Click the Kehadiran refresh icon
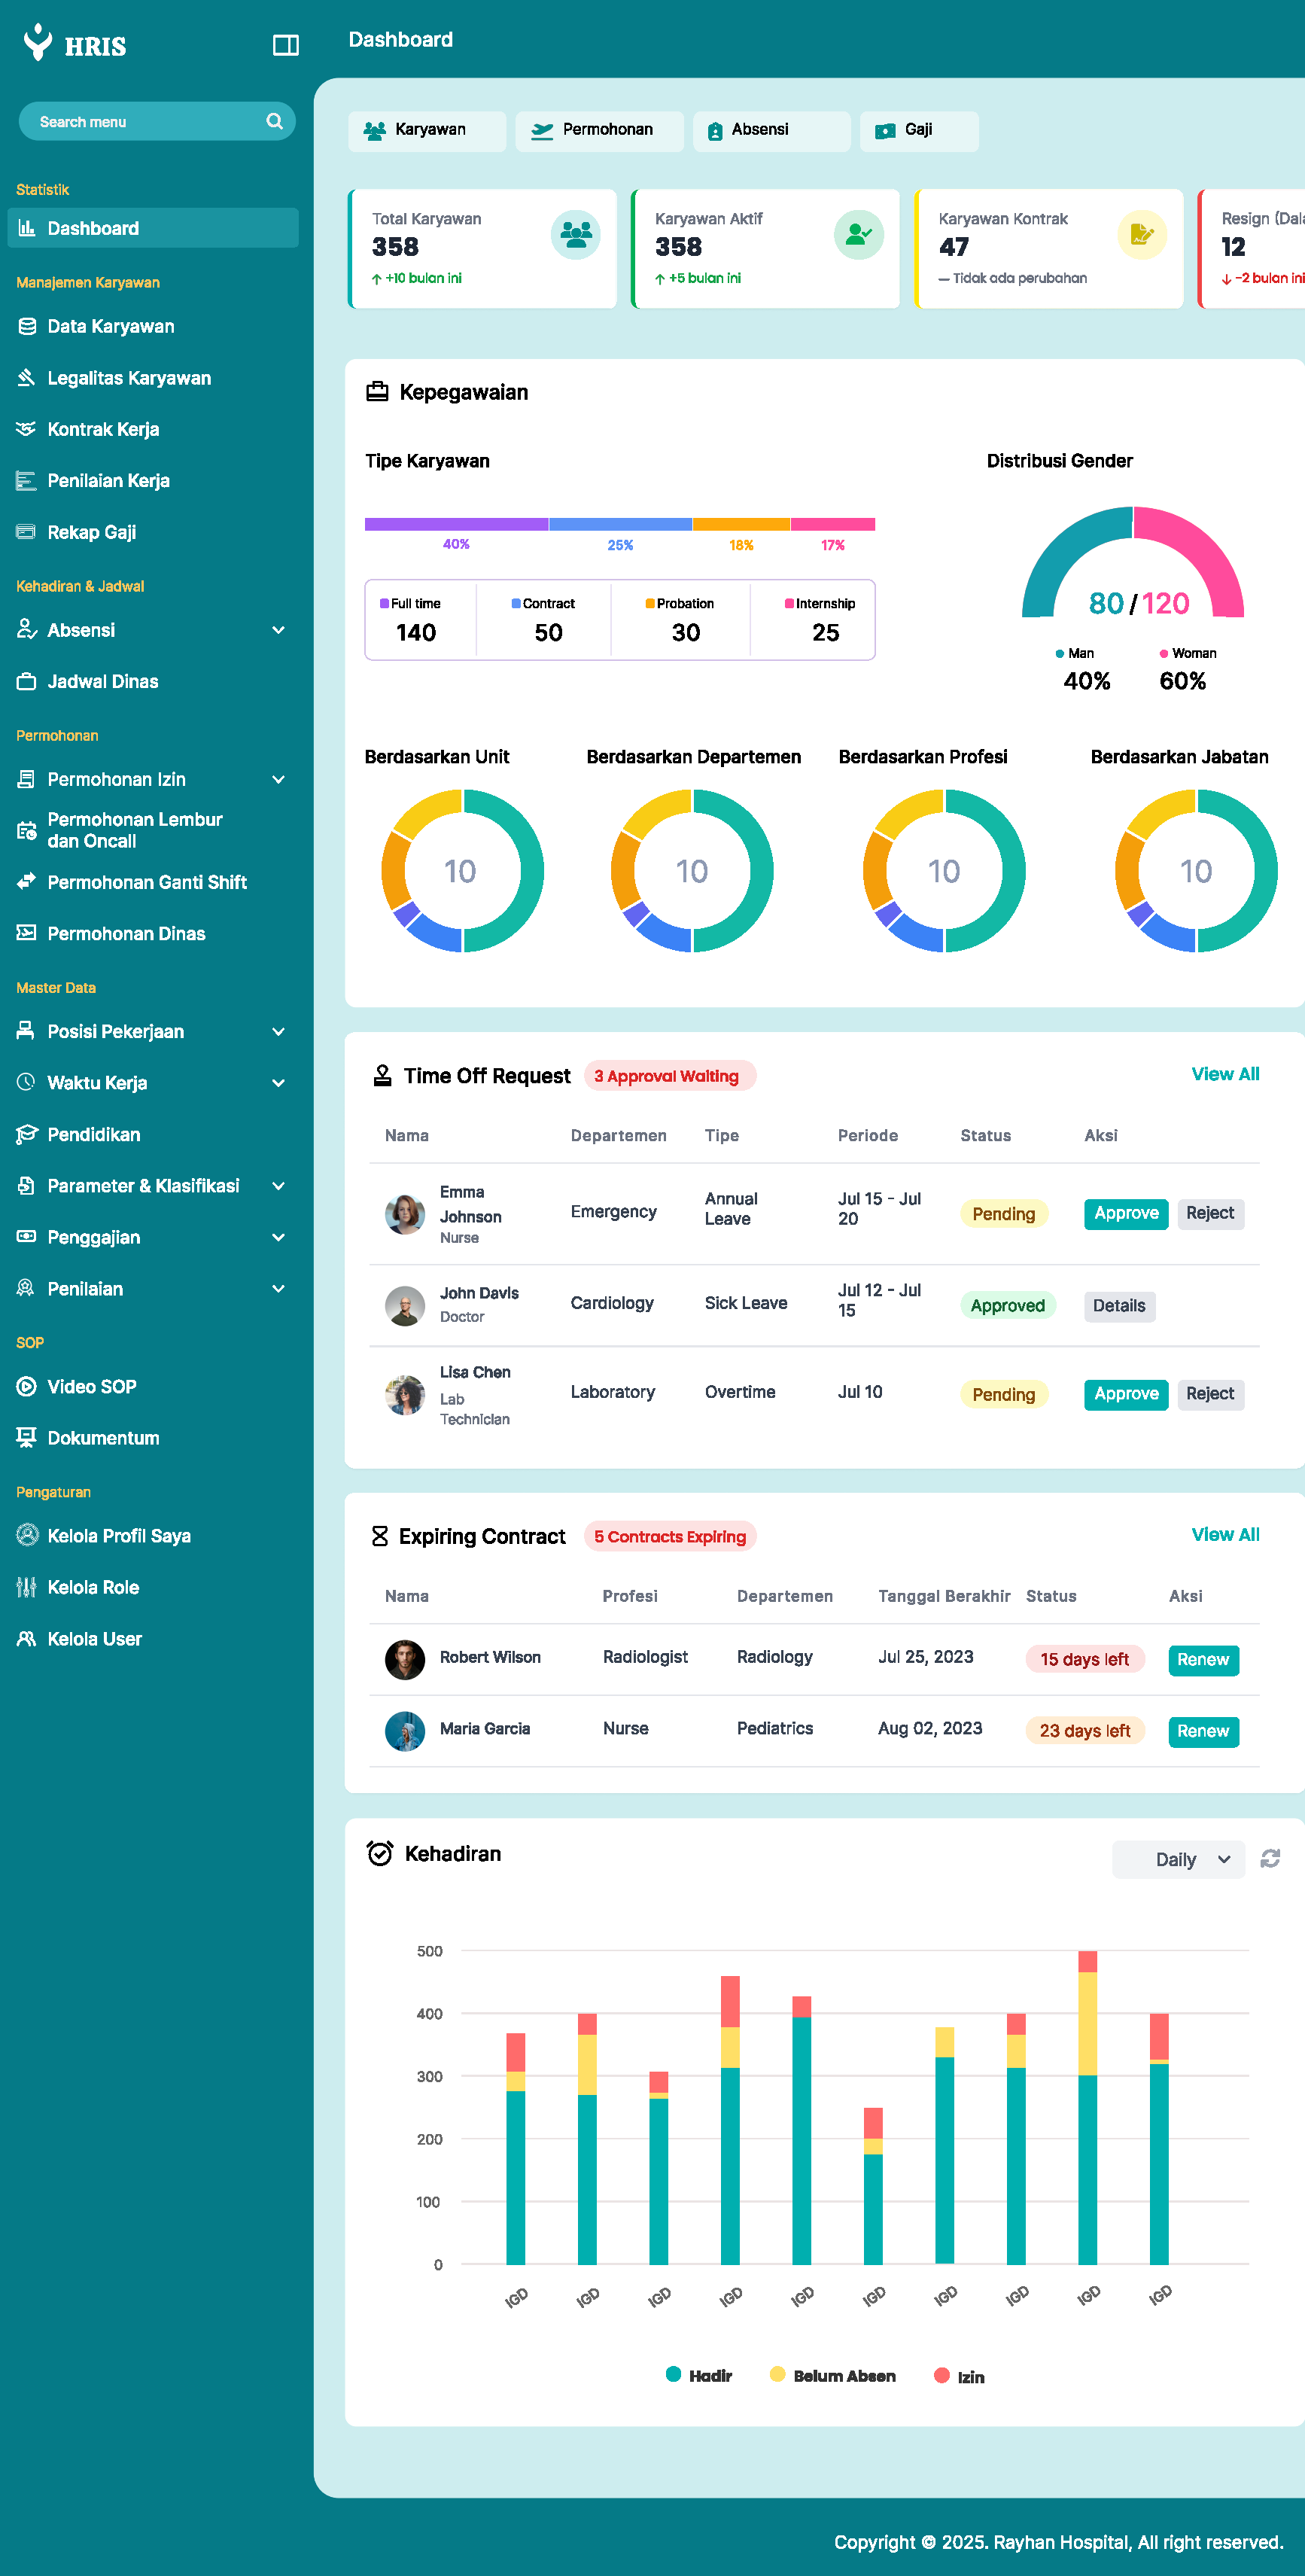The width and height of the screenshot is (1305, 2576). [x=1270, y=1859]
